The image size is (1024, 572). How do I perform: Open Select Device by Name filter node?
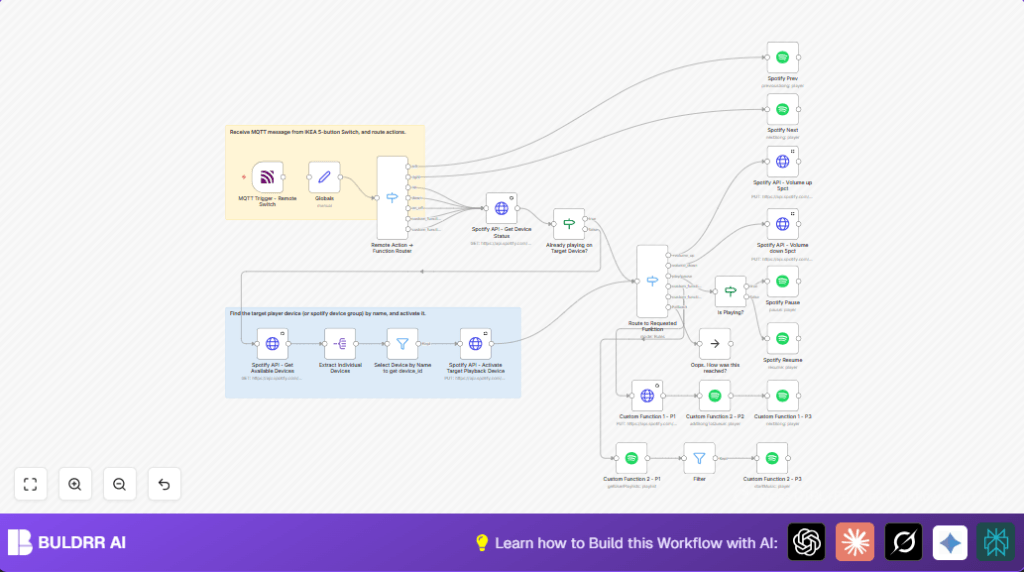tap(402, 343)
